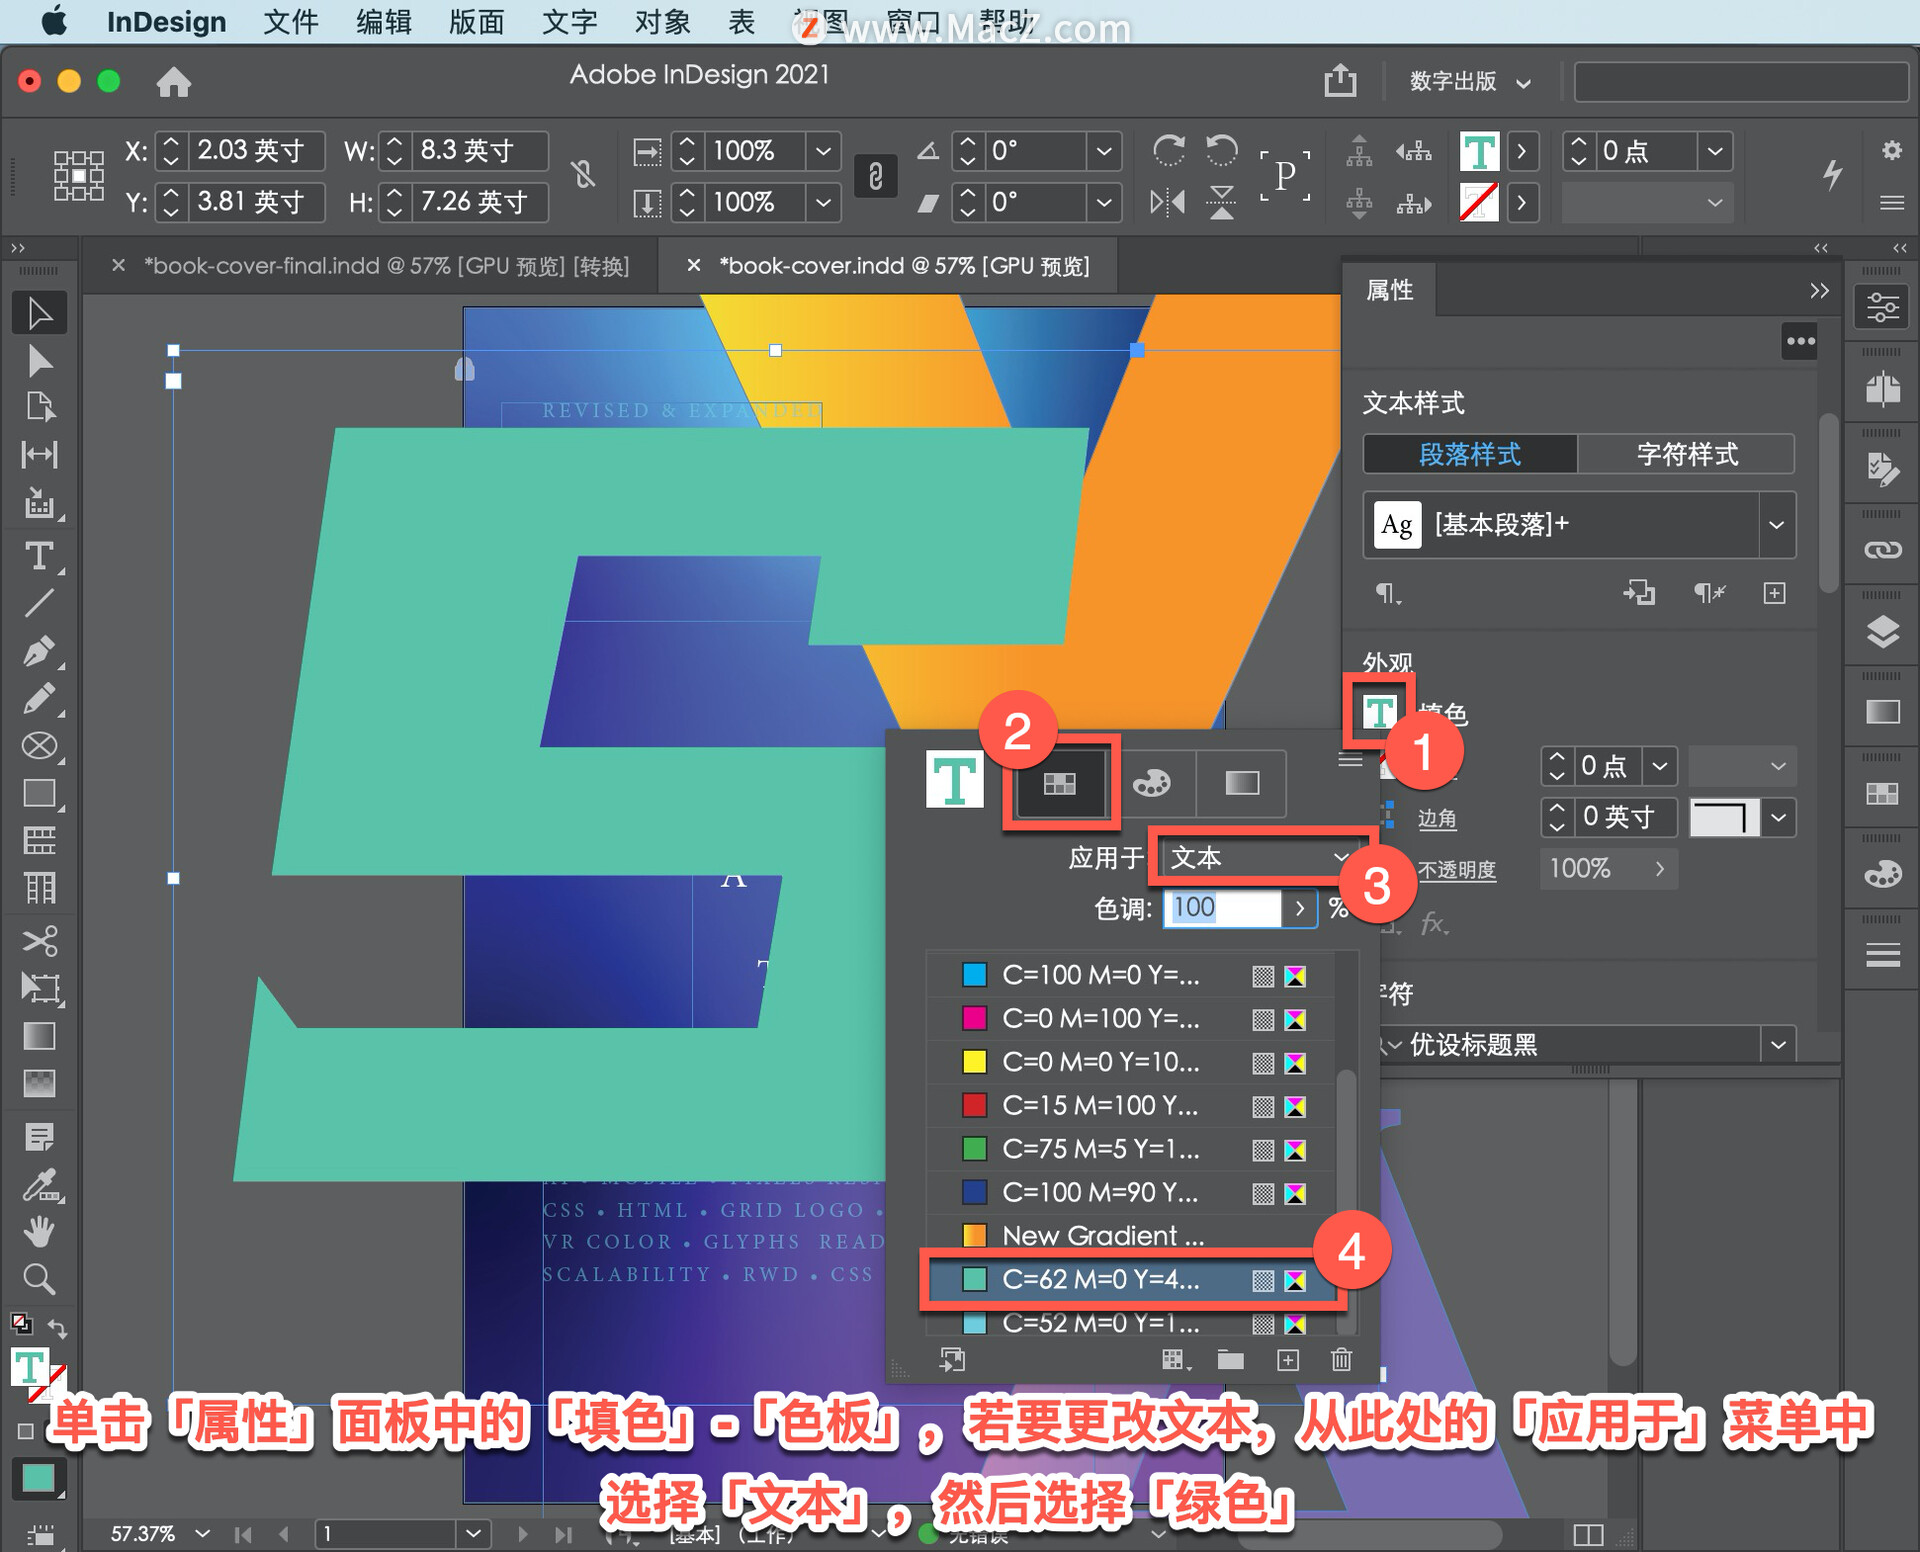Viewport: 1920px width, 1552px height.
Task: Toggle 段落样式 paragraph style button
Action: tap(1470, 454)
